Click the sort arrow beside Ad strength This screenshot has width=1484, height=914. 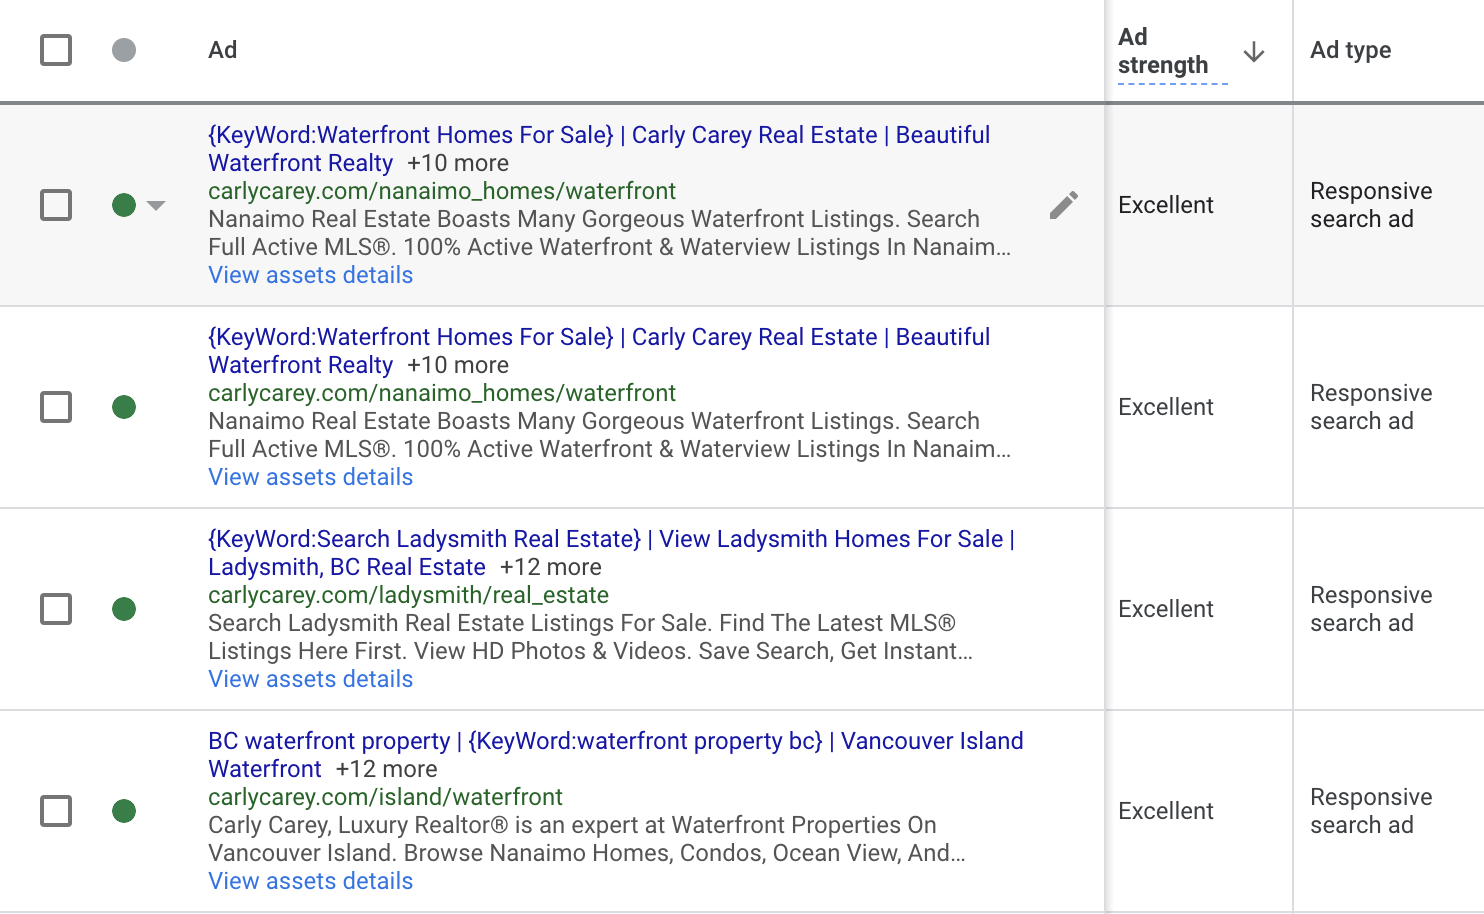point(1254,52)
